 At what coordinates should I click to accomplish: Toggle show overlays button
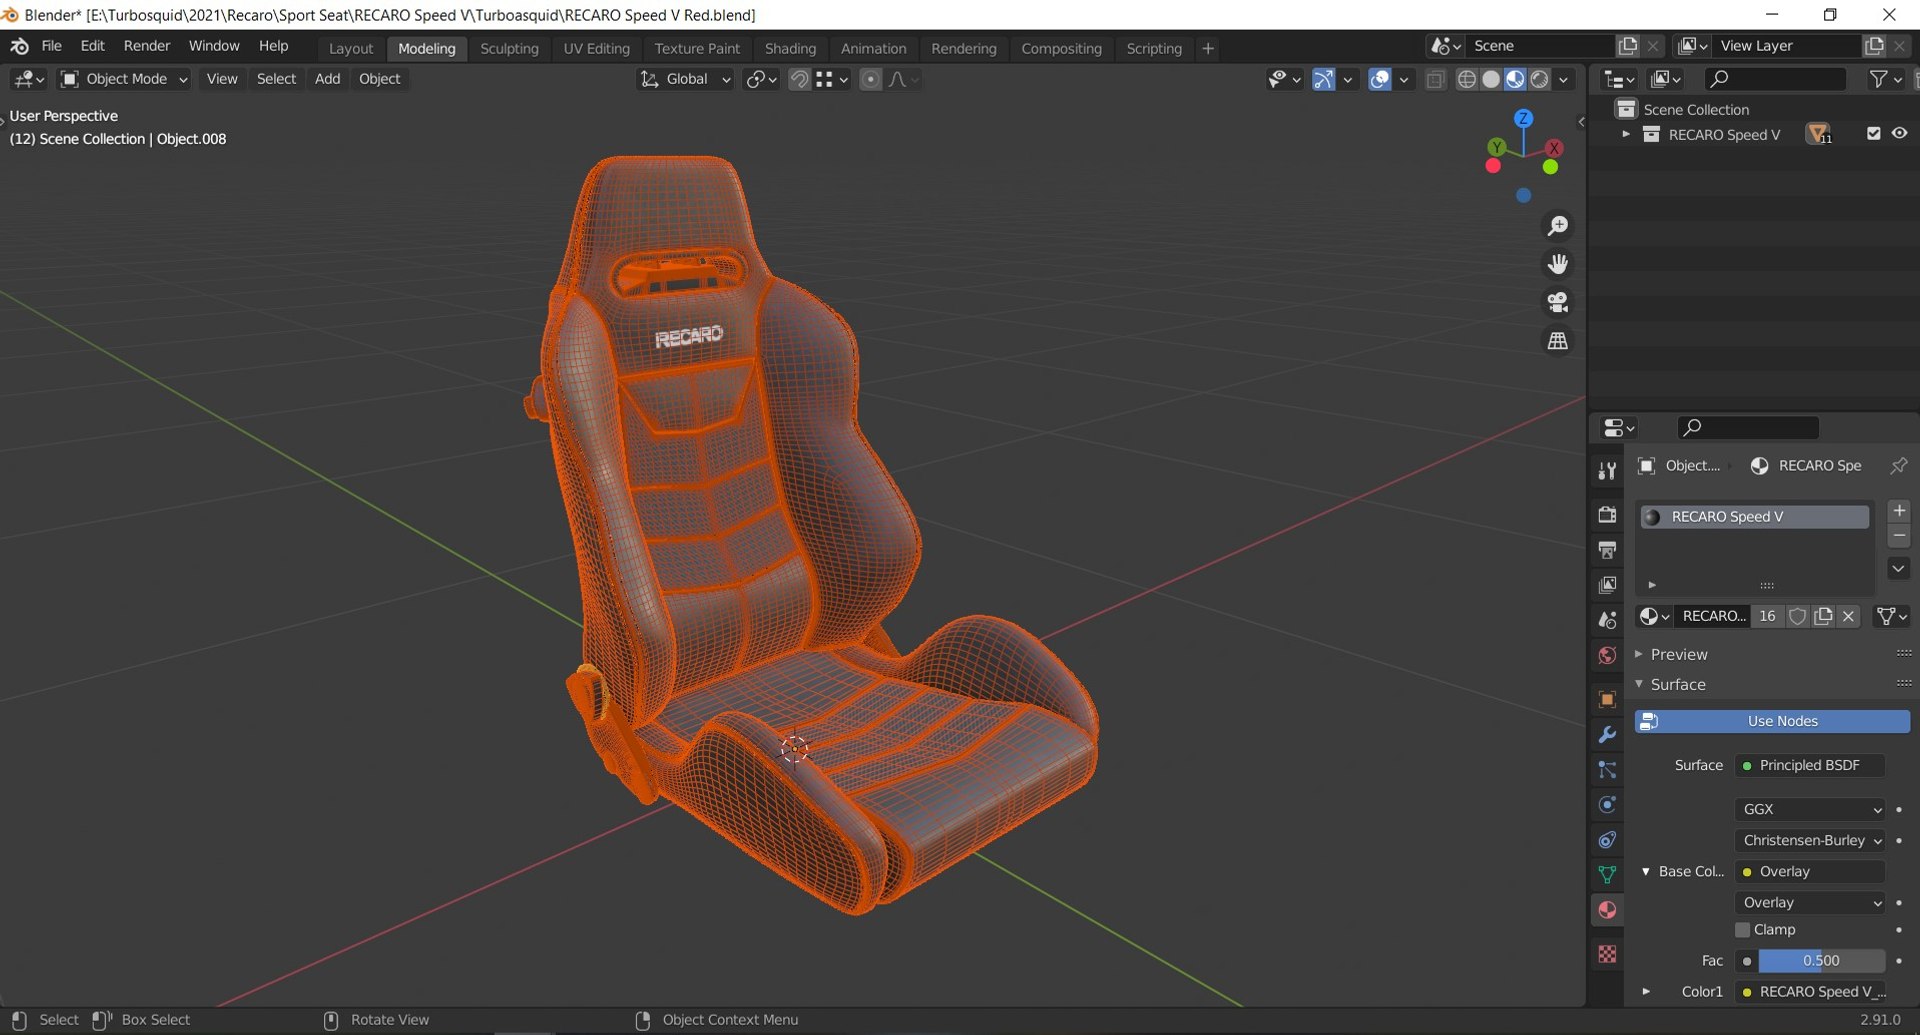tap(1379, 79)
